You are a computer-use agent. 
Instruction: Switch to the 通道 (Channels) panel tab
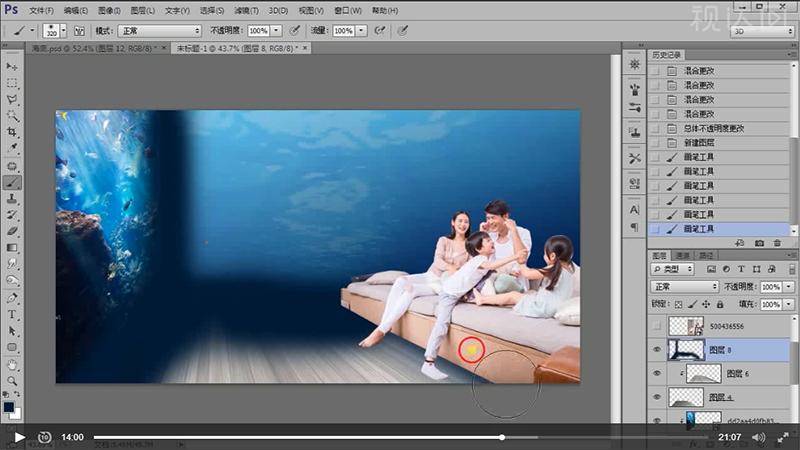683,255
